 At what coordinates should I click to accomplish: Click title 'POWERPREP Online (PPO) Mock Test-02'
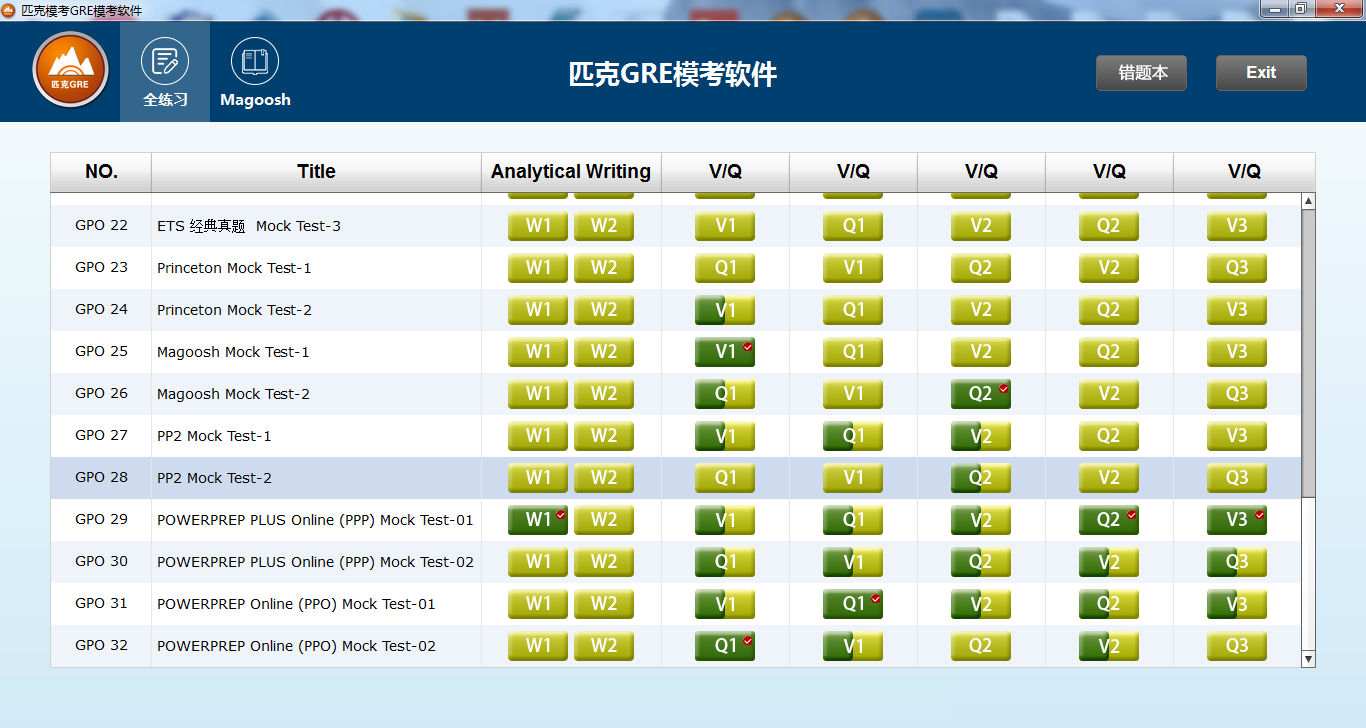tap(296, 646)
